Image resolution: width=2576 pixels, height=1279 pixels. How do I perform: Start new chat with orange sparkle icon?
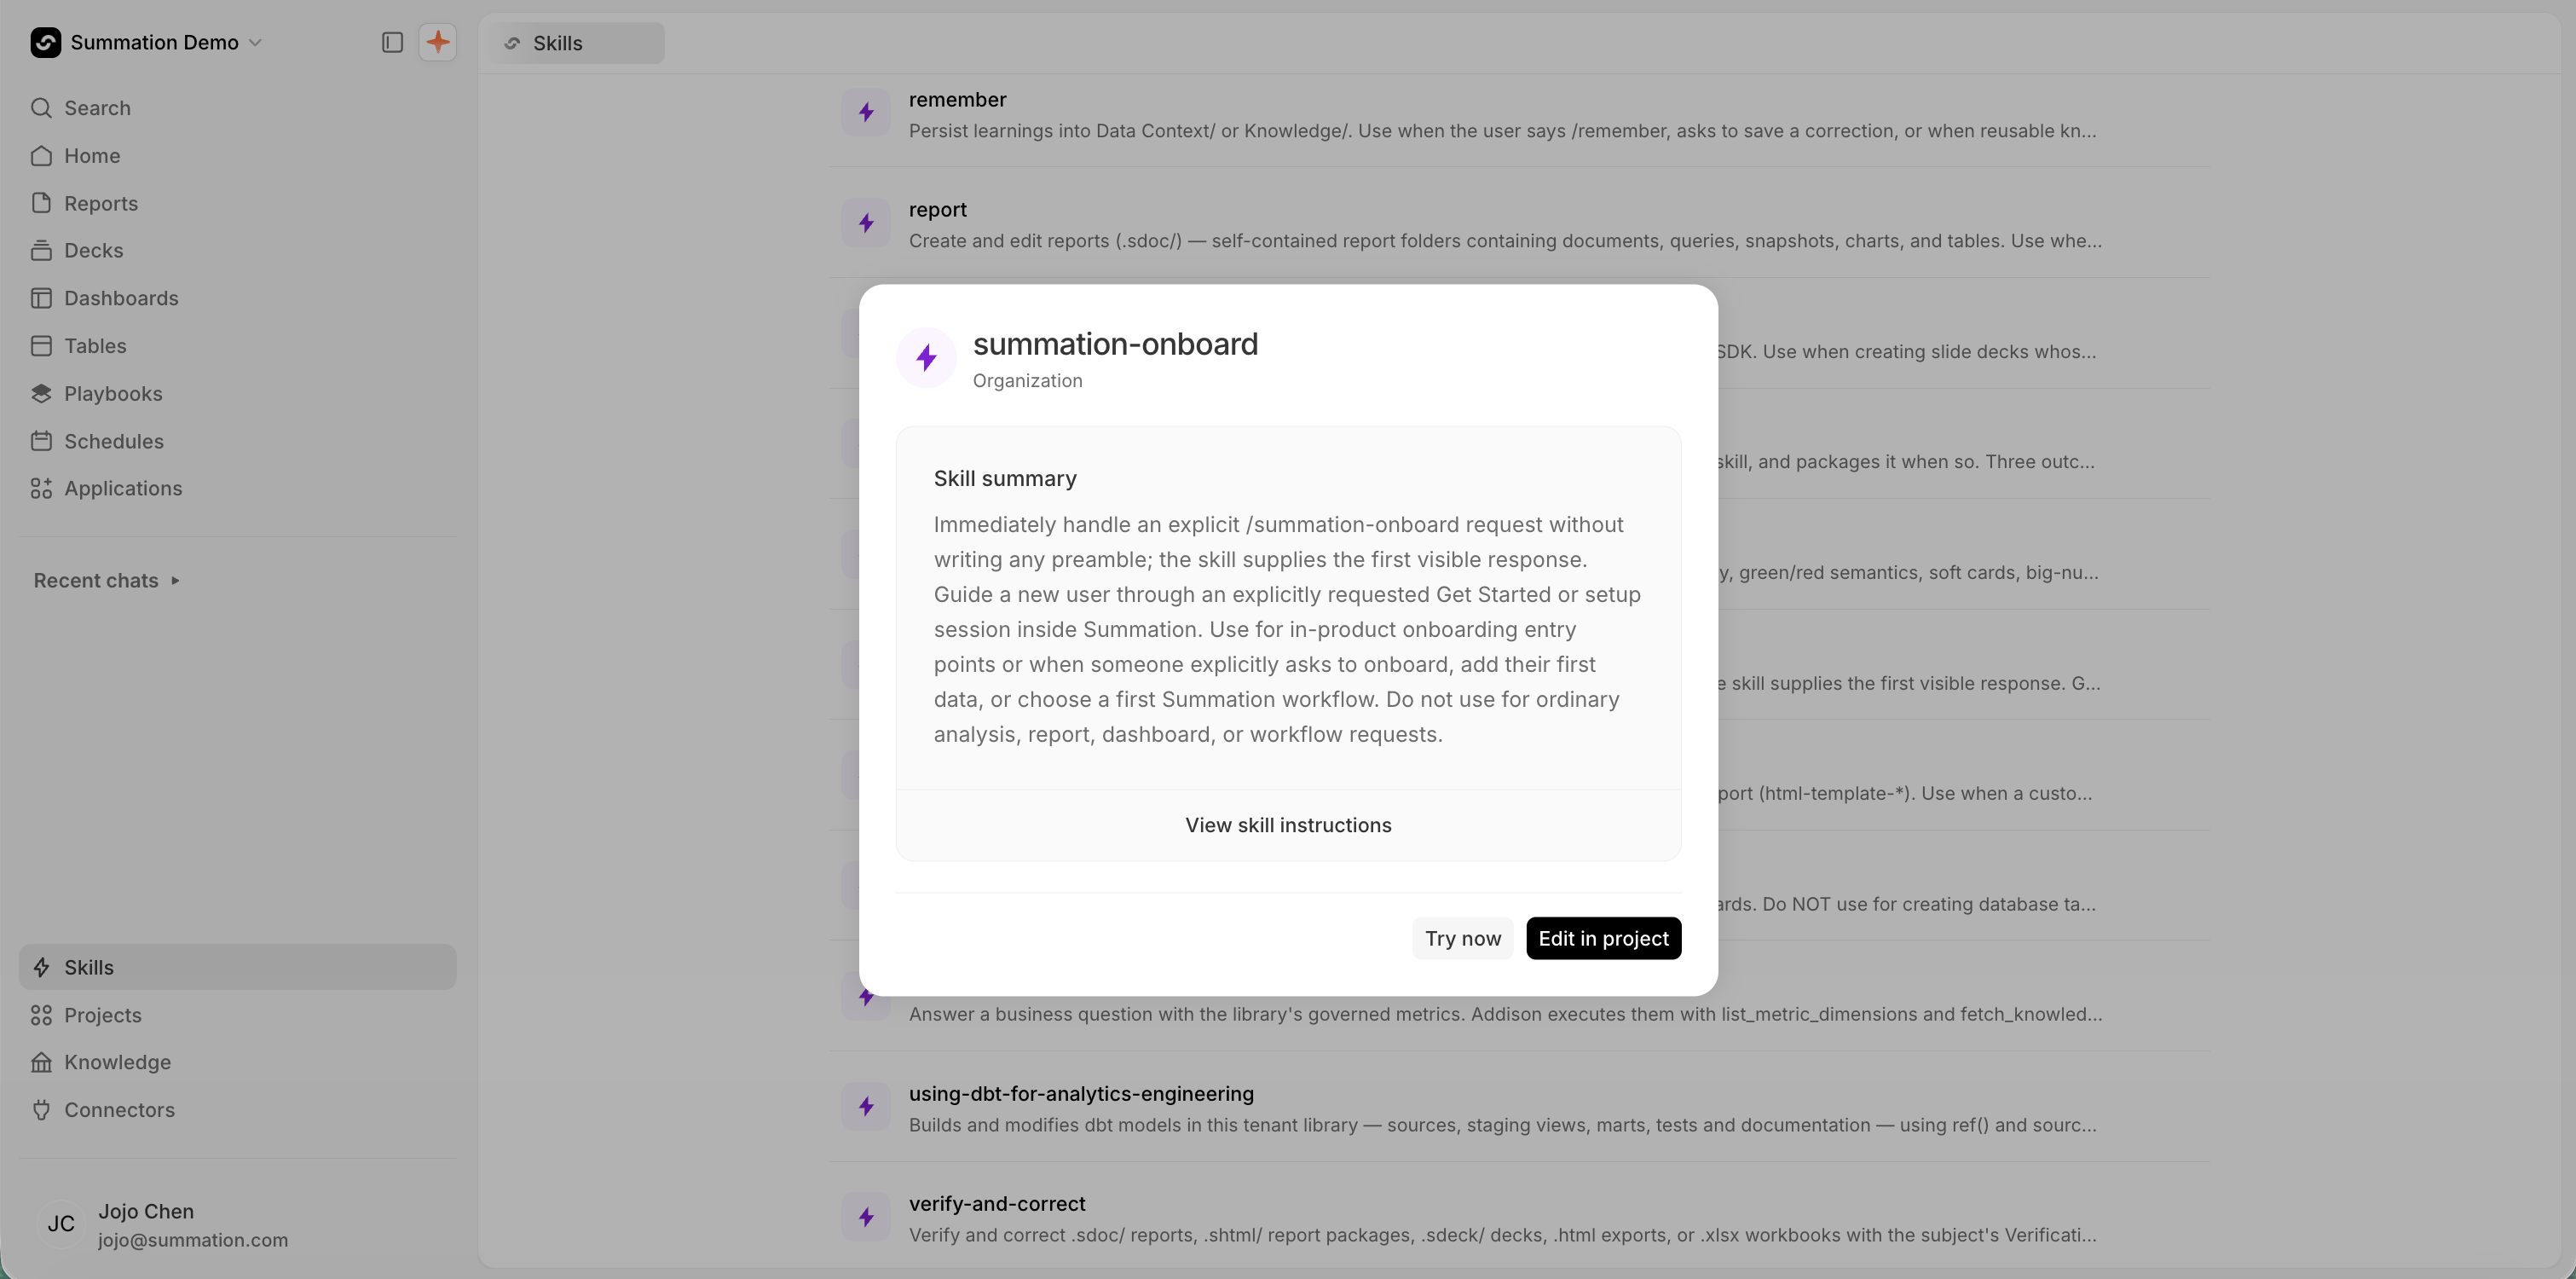coord(438,42)
